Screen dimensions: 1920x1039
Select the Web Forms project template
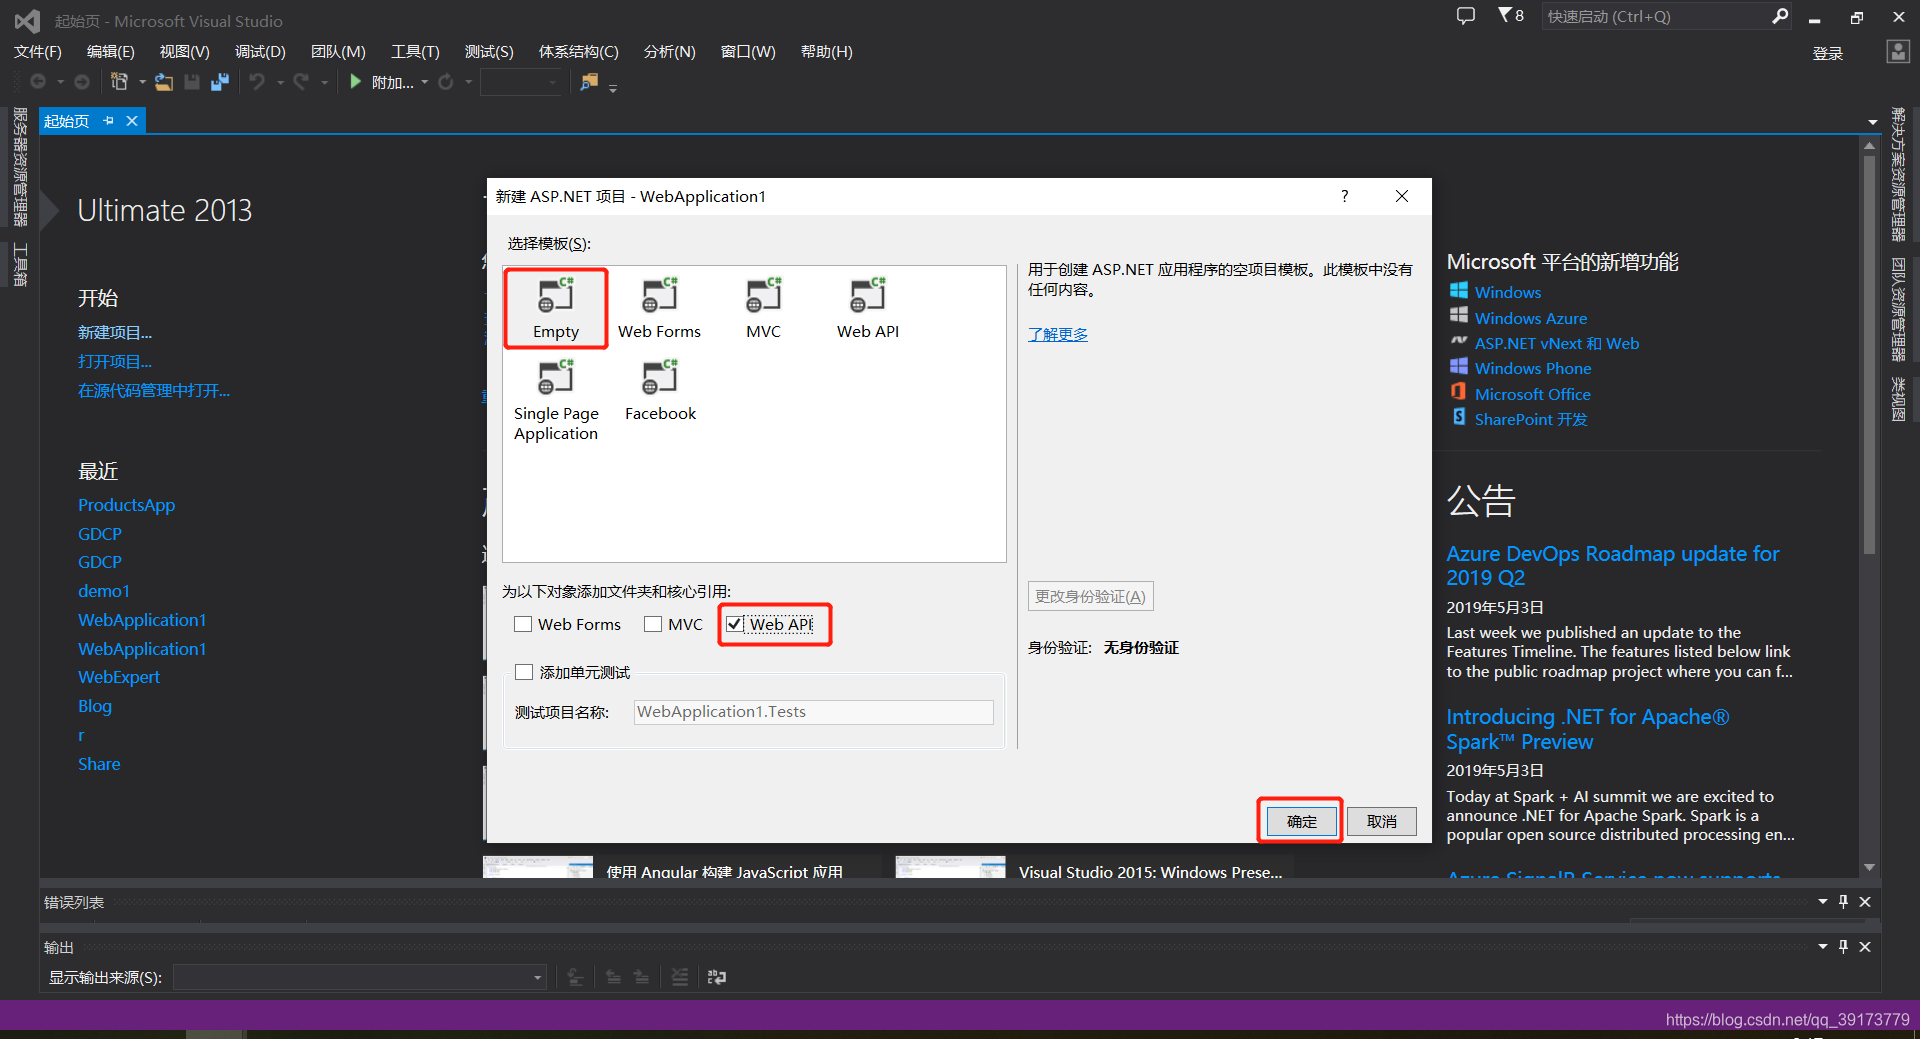pyautogui.click(x=659, y=308)
